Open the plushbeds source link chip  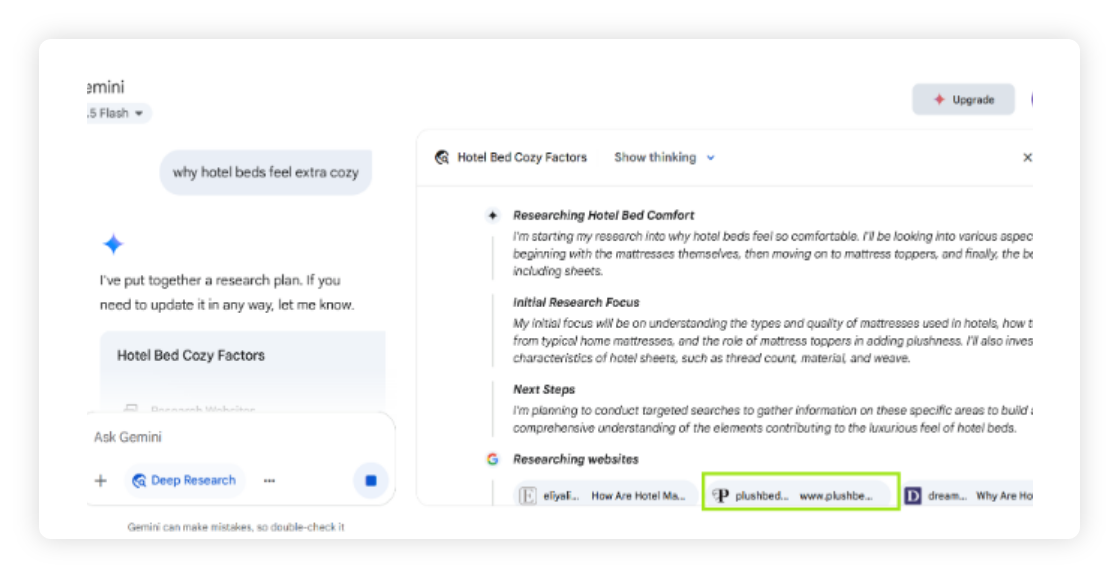[x=800, y=495]
